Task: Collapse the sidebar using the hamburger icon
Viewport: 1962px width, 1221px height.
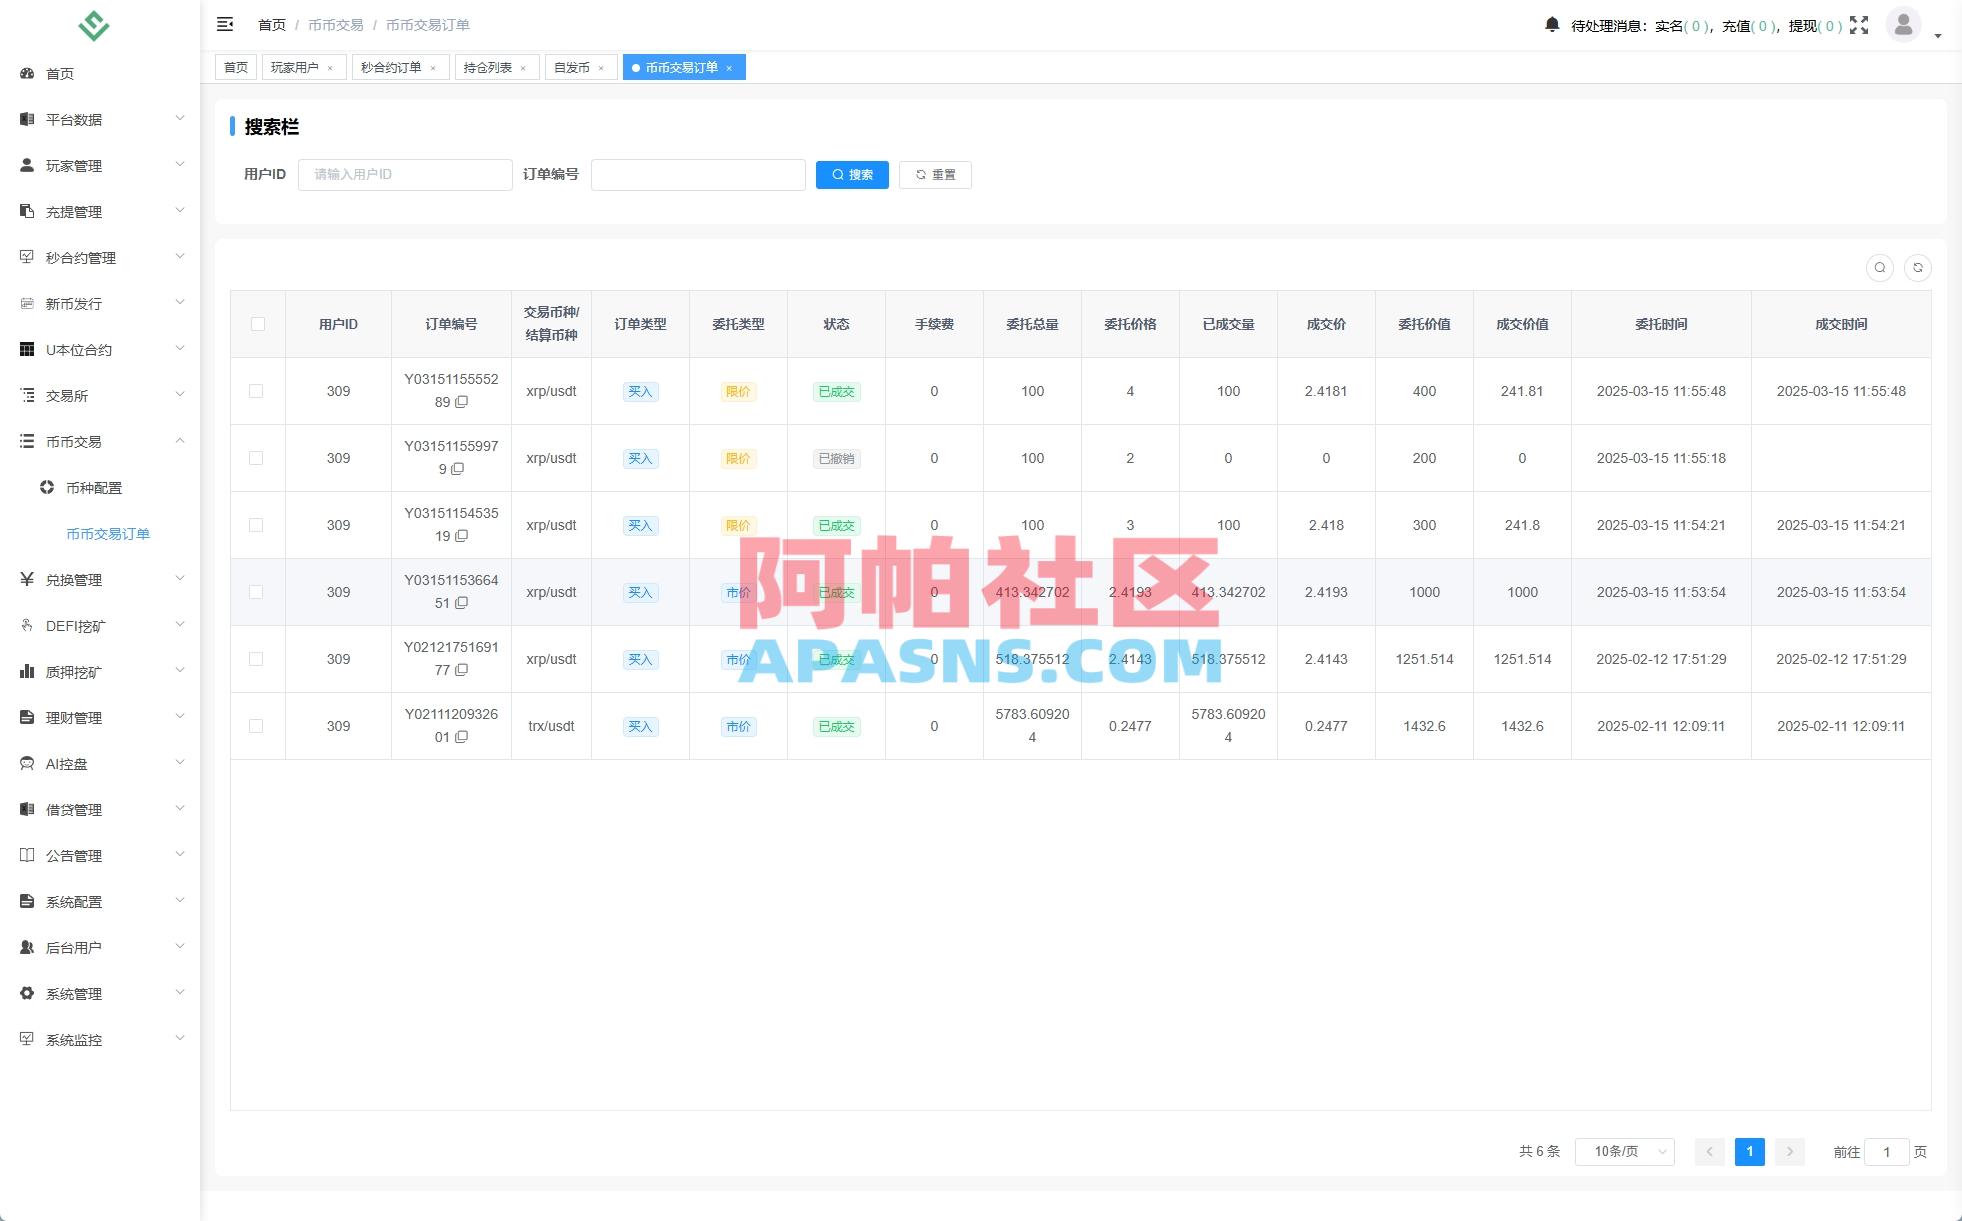Action: click(x=225, y=23)
